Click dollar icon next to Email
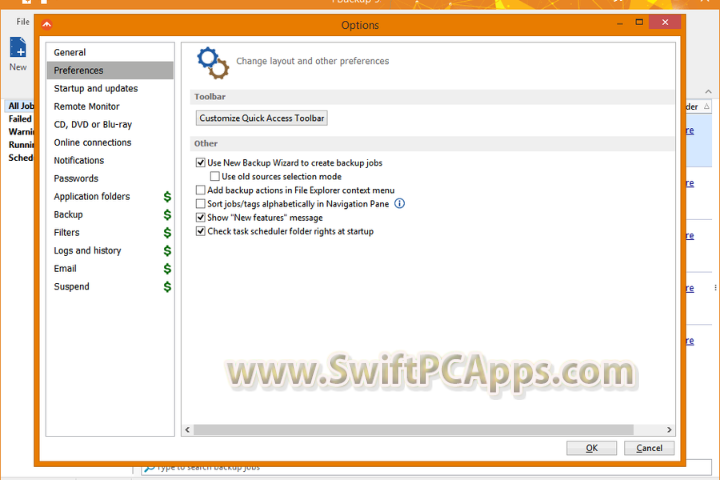The image size is (720, 480). pyautogui.click(x=167, y=269)
